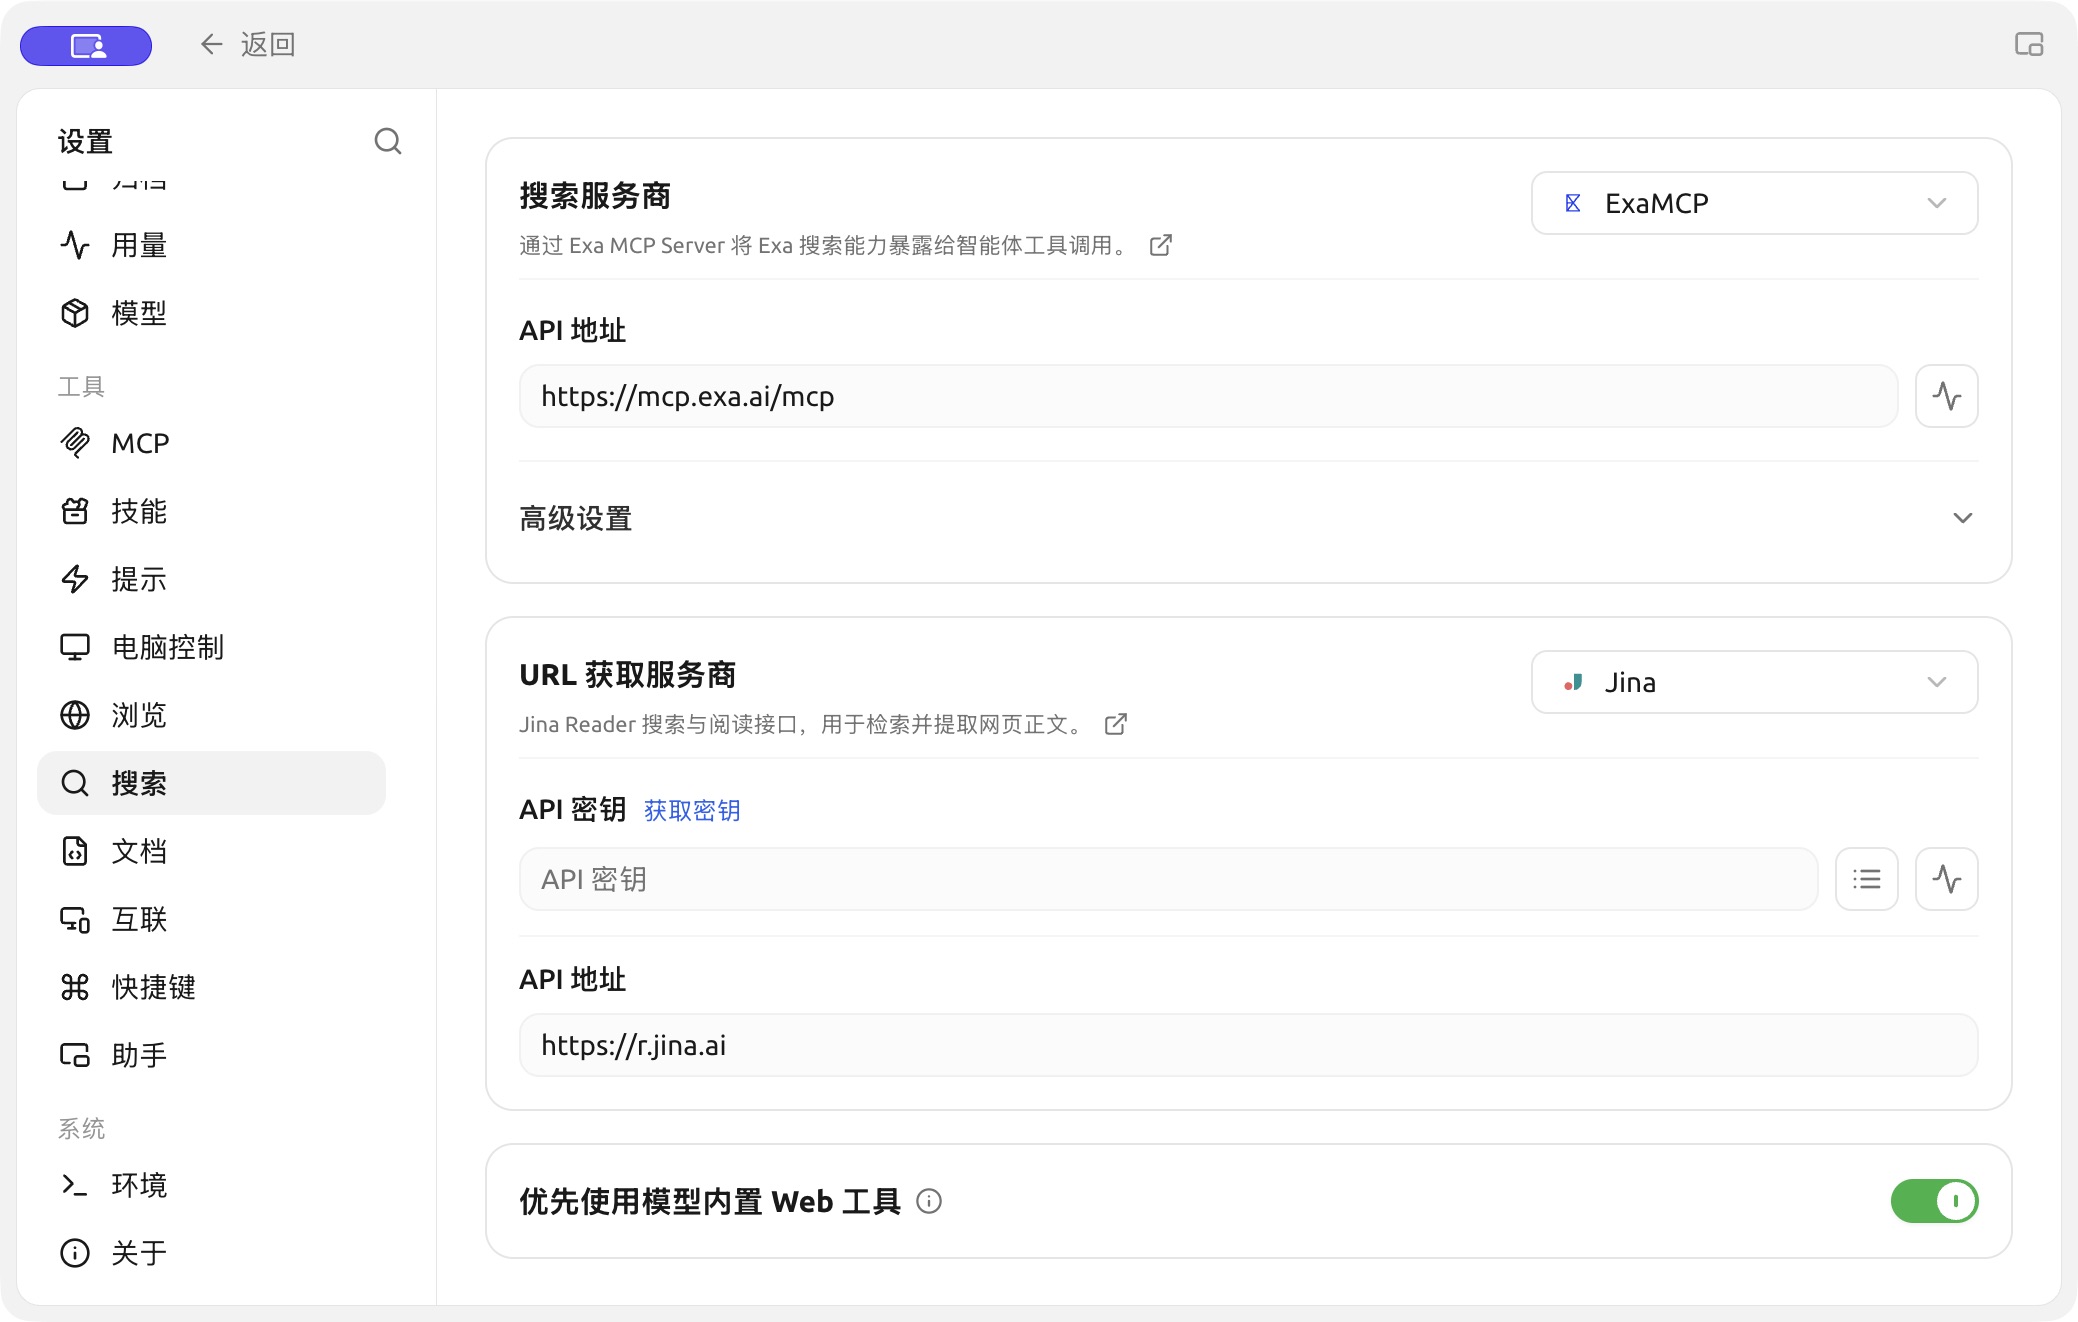Open 环境 environment settings

tap(211, 1185)
